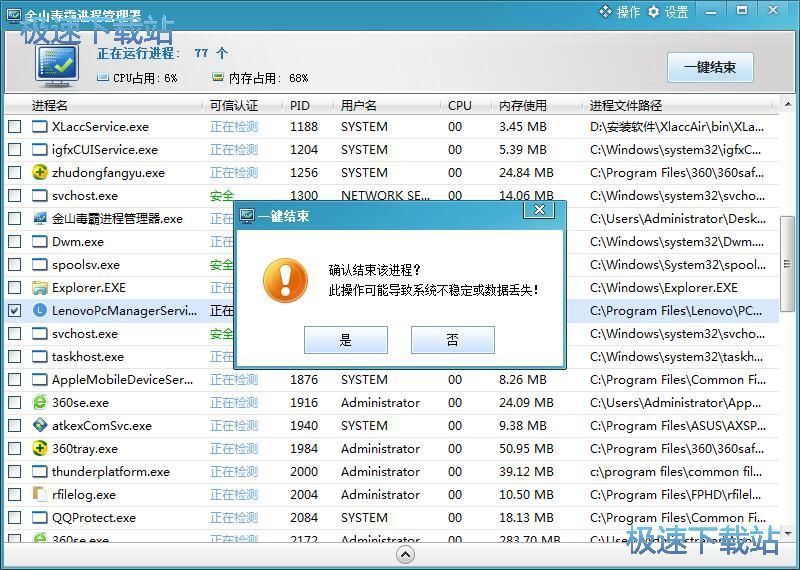Check the 金山毒霸进程管理器.exe checkbox
Image resolution: width=800 pixels, height=570 pixels.
pos(15,218)
